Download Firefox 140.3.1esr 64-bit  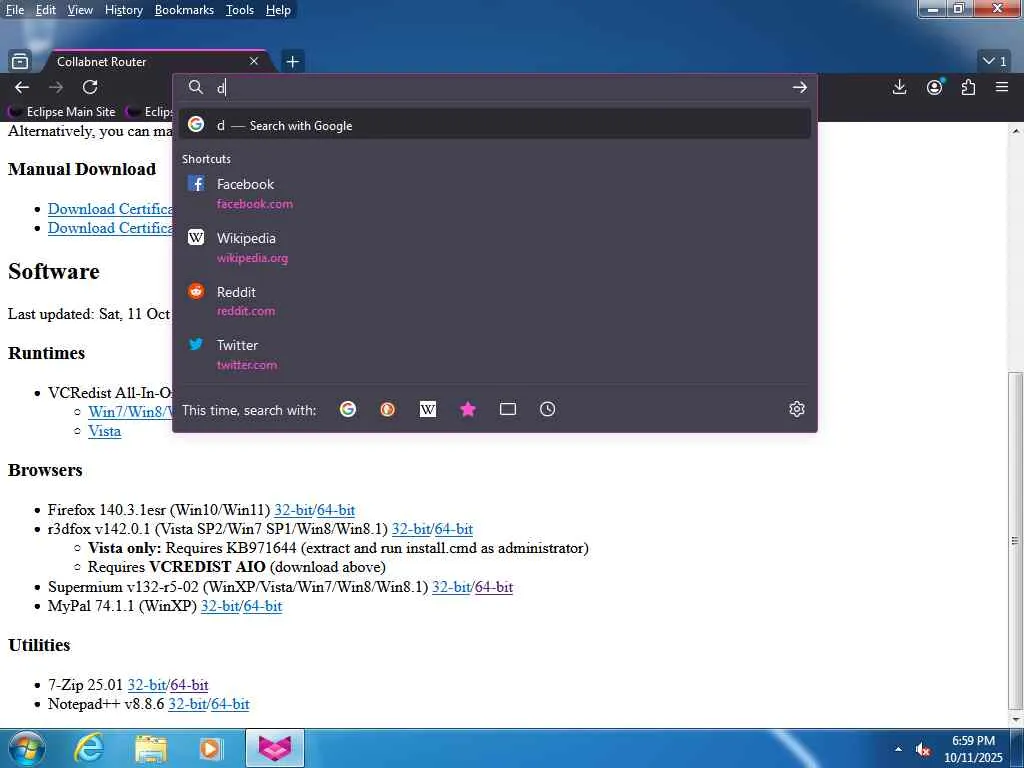click(x=336, y=510)
